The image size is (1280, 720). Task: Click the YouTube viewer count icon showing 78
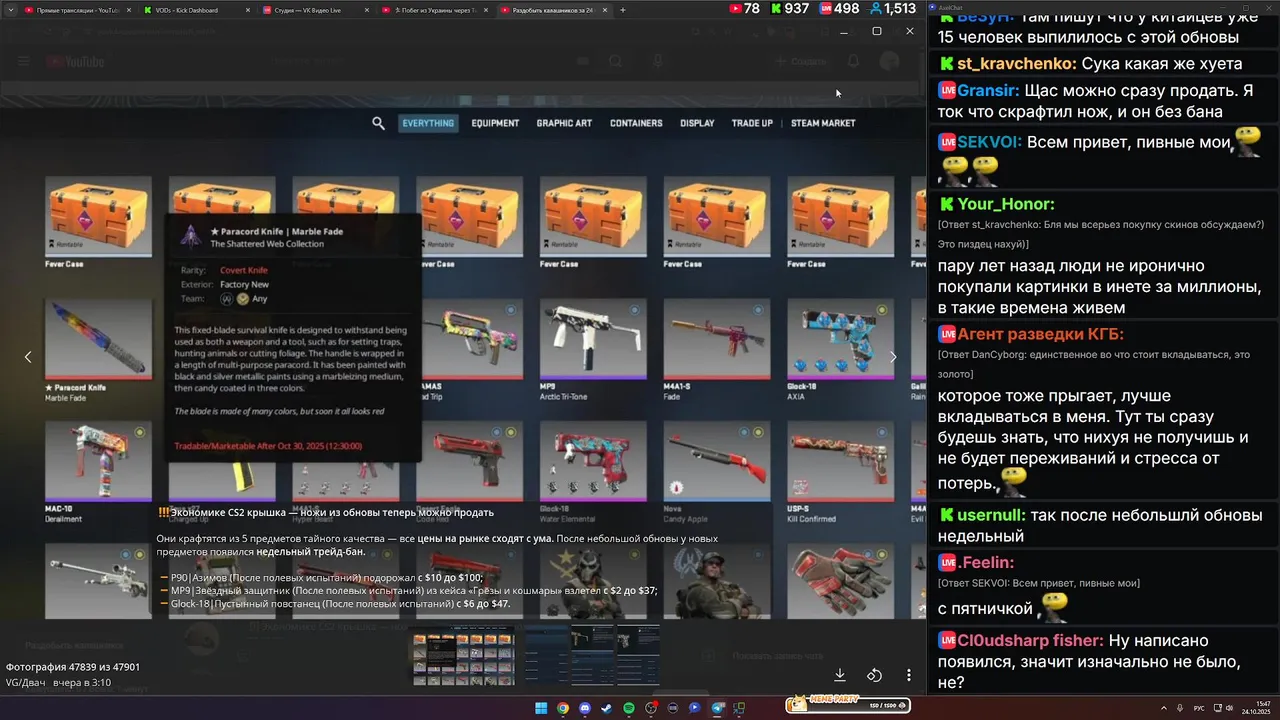click(x=737, y=8)
